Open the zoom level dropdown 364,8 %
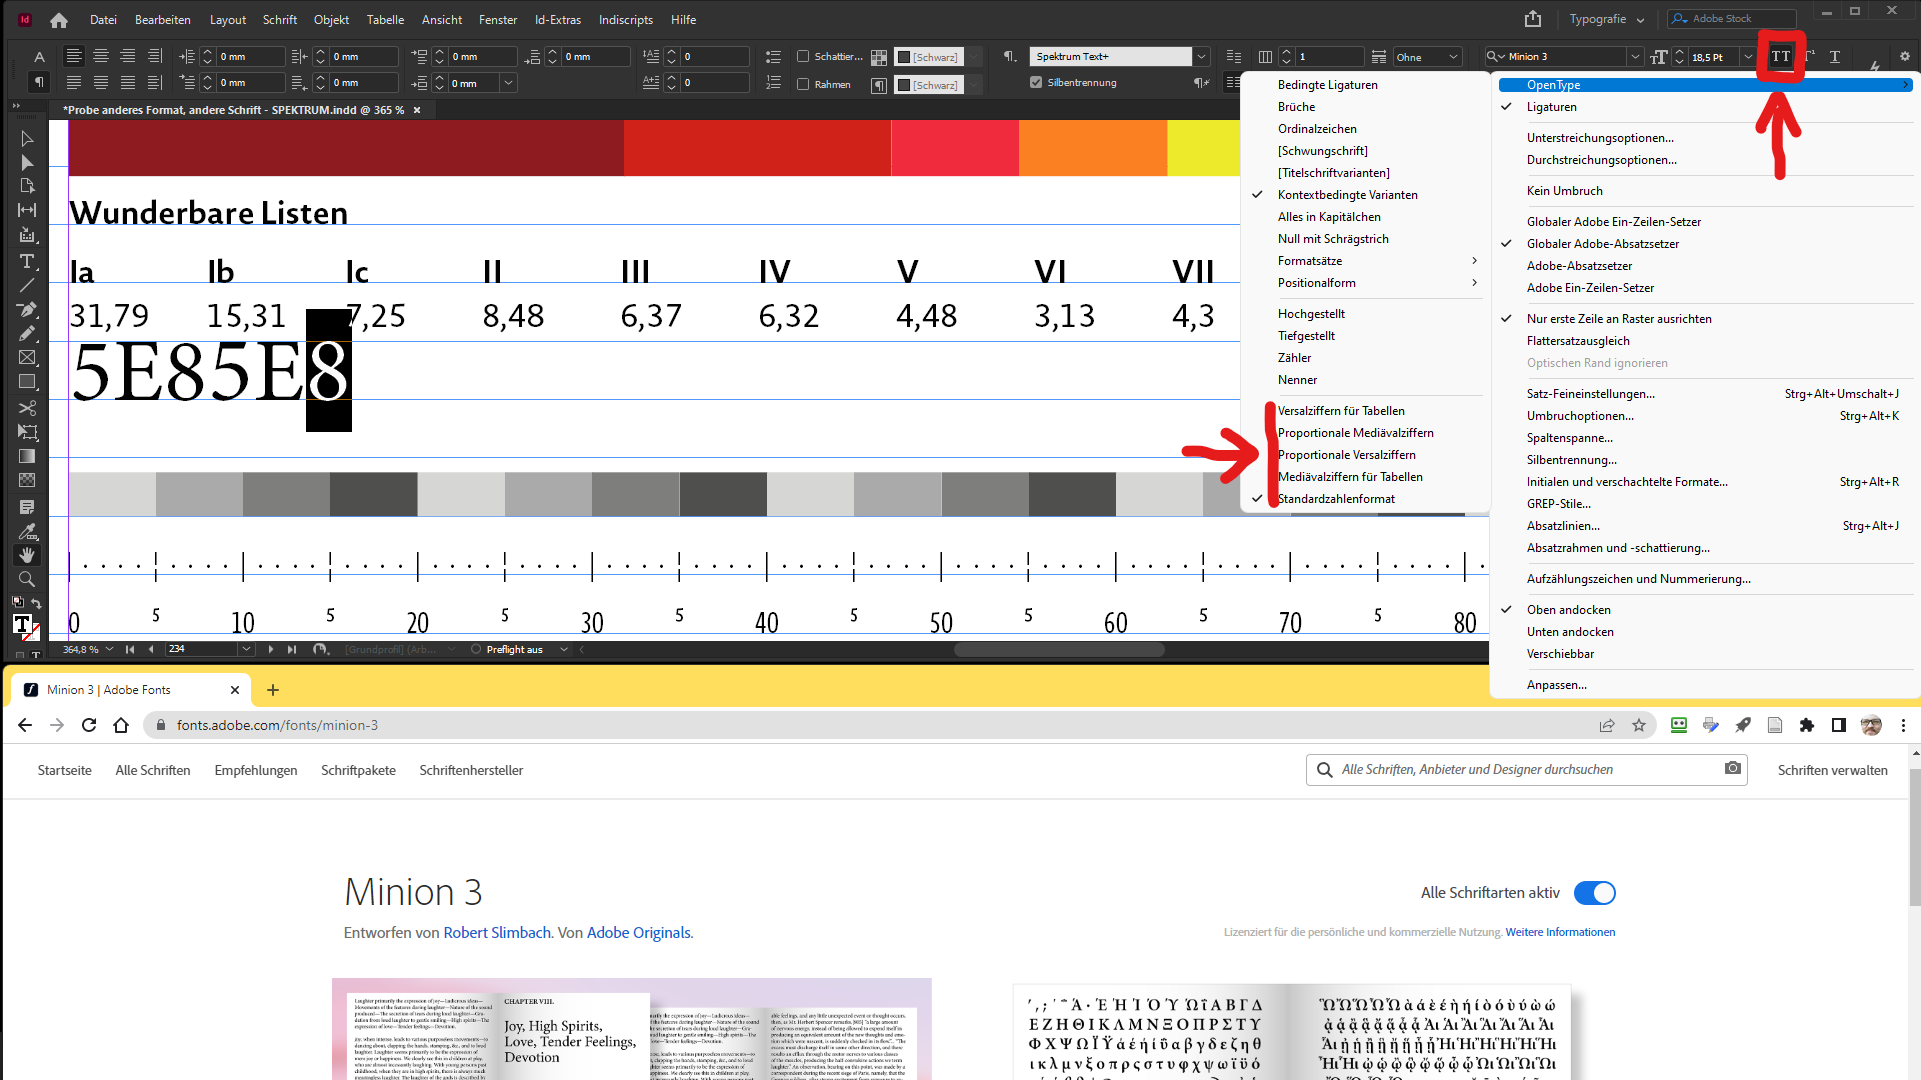1921x1080 pixels. click(110, 649)
